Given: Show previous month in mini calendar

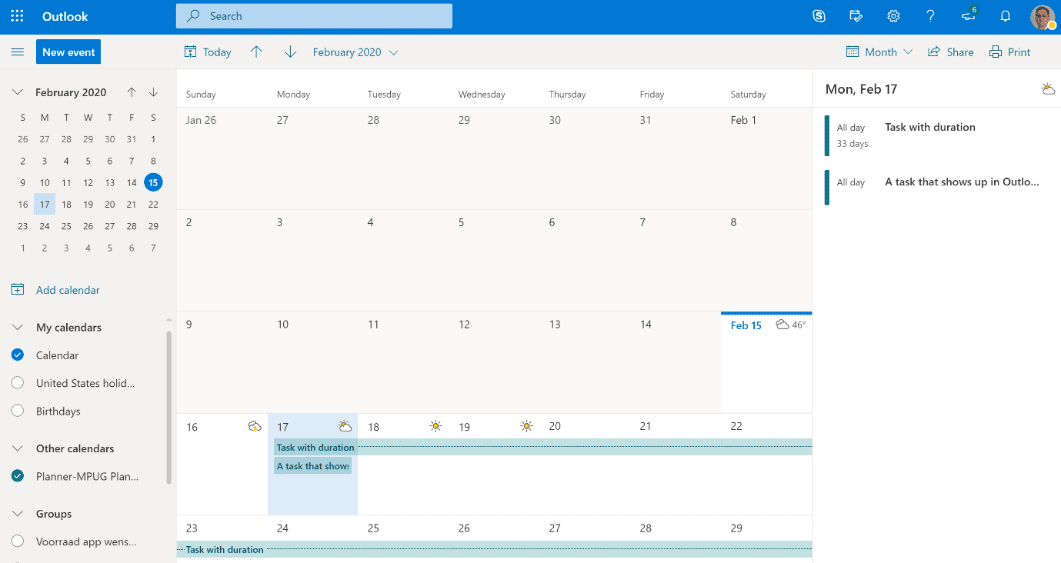Looking at the screenshot, I should [131, 92].
